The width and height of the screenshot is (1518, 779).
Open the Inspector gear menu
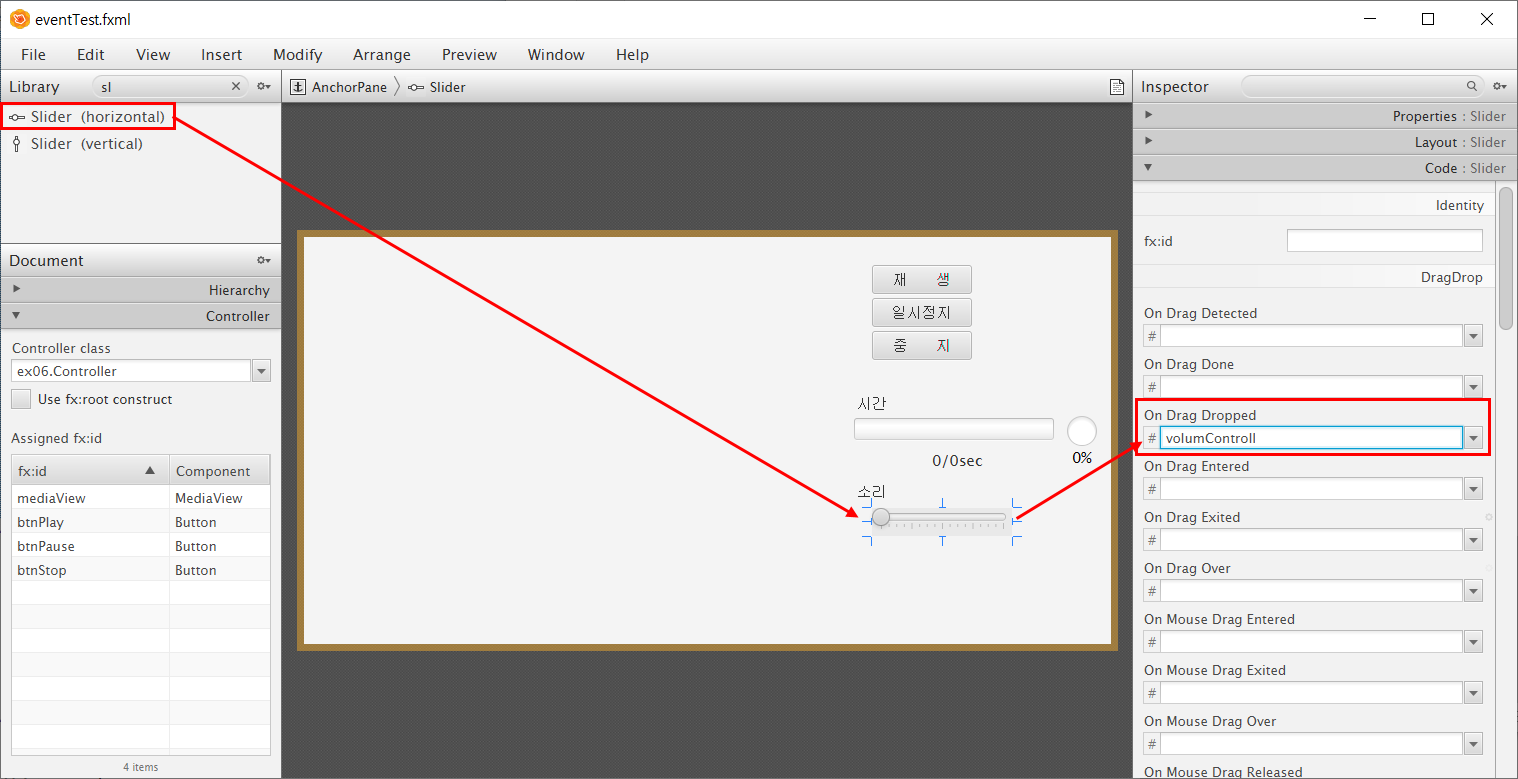click(1499, 87)
